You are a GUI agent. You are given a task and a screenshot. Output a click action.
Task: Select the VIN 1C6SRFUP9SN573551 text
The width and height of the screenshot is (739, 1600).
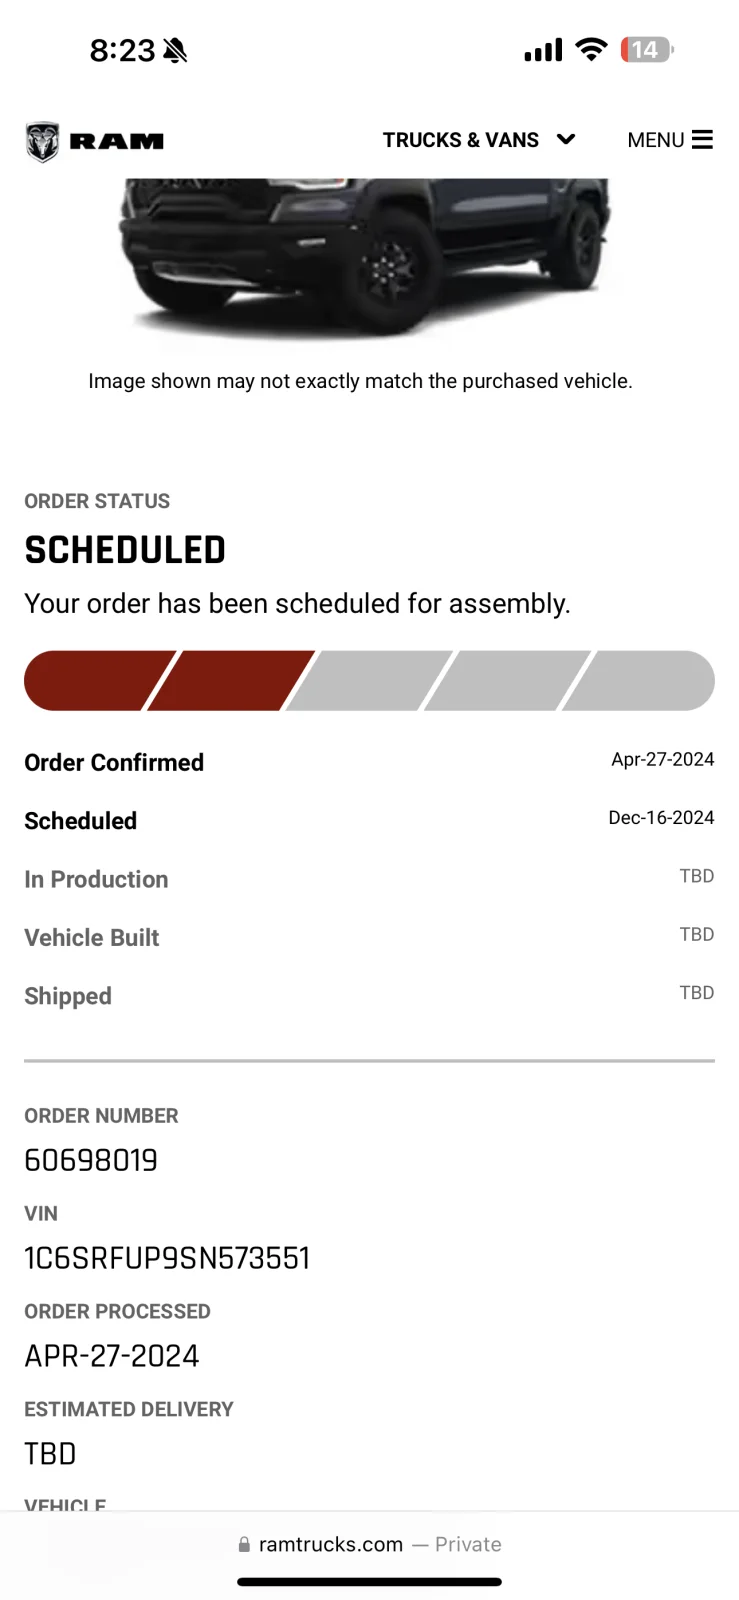click(167, 1258)
